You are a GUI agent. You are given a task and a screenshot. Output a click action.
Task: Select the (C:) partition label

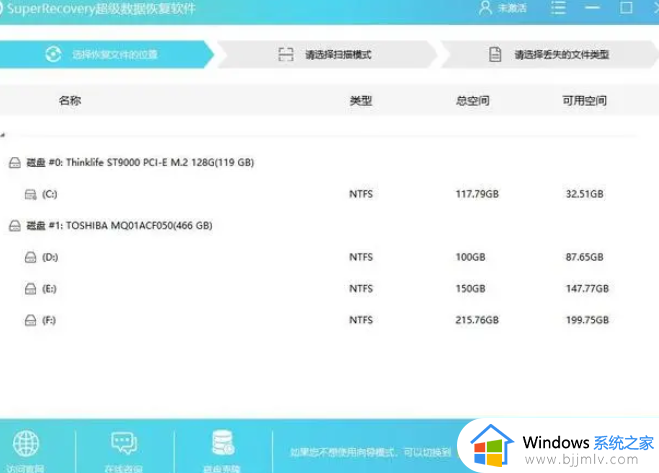[50, 194]
